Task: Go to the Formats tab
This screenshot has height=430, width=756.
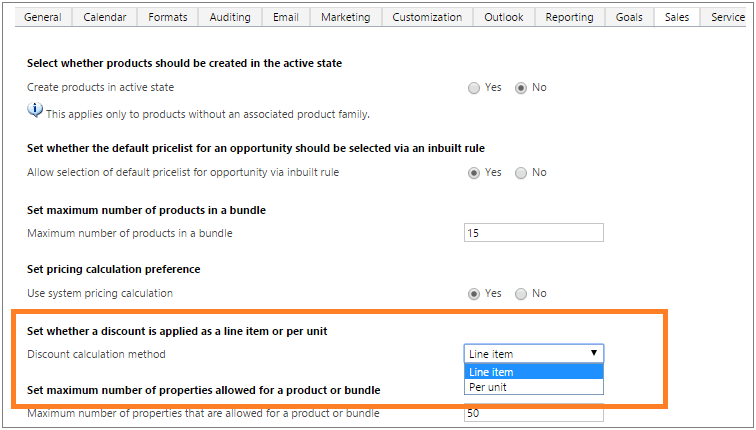Action: pos(168,17)
